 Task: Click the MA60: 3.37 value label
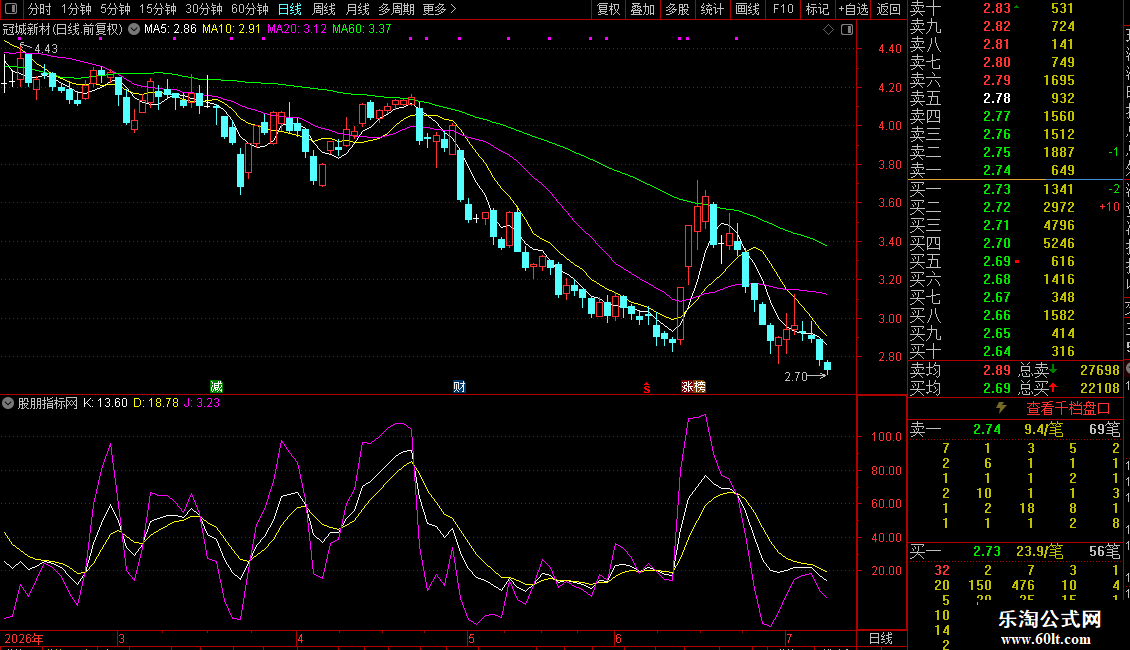tap(362, 29)
